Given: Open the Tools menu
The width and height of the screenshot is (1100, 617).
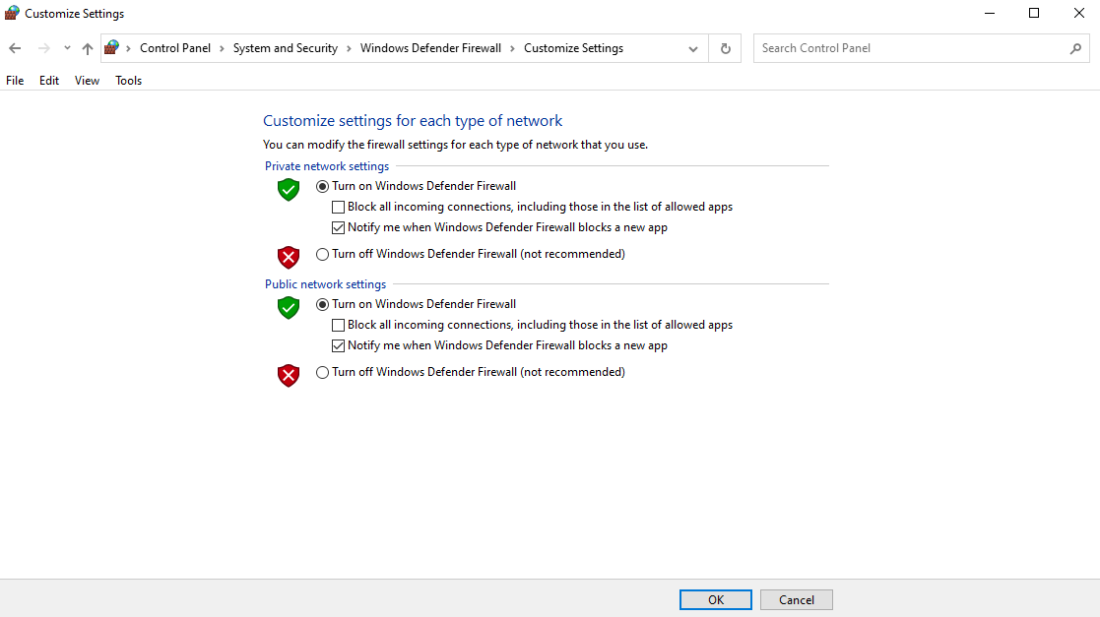Looking at the screenshot, I should click(x=128, y=80).
